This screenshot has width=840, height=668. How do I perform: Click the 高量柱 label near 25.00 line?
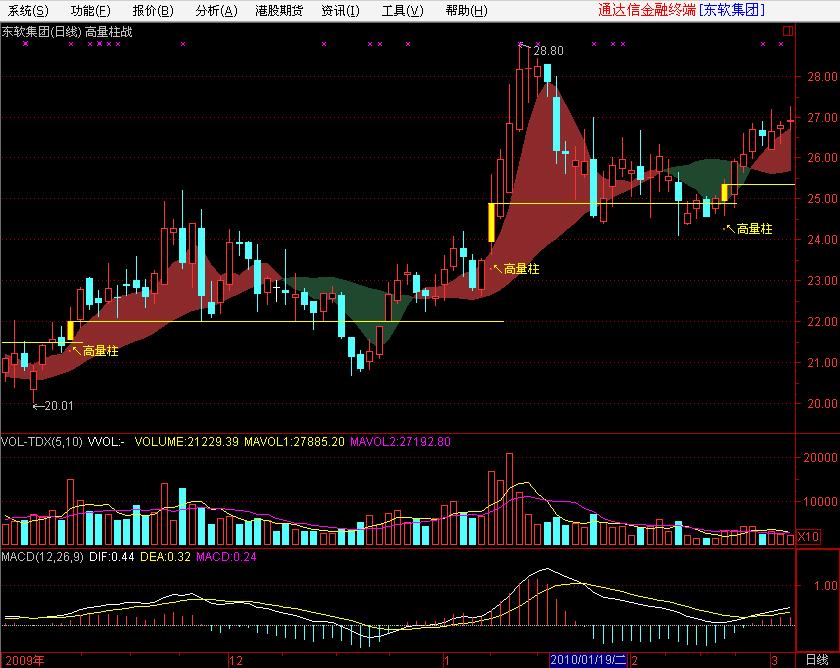coord(753,229)
